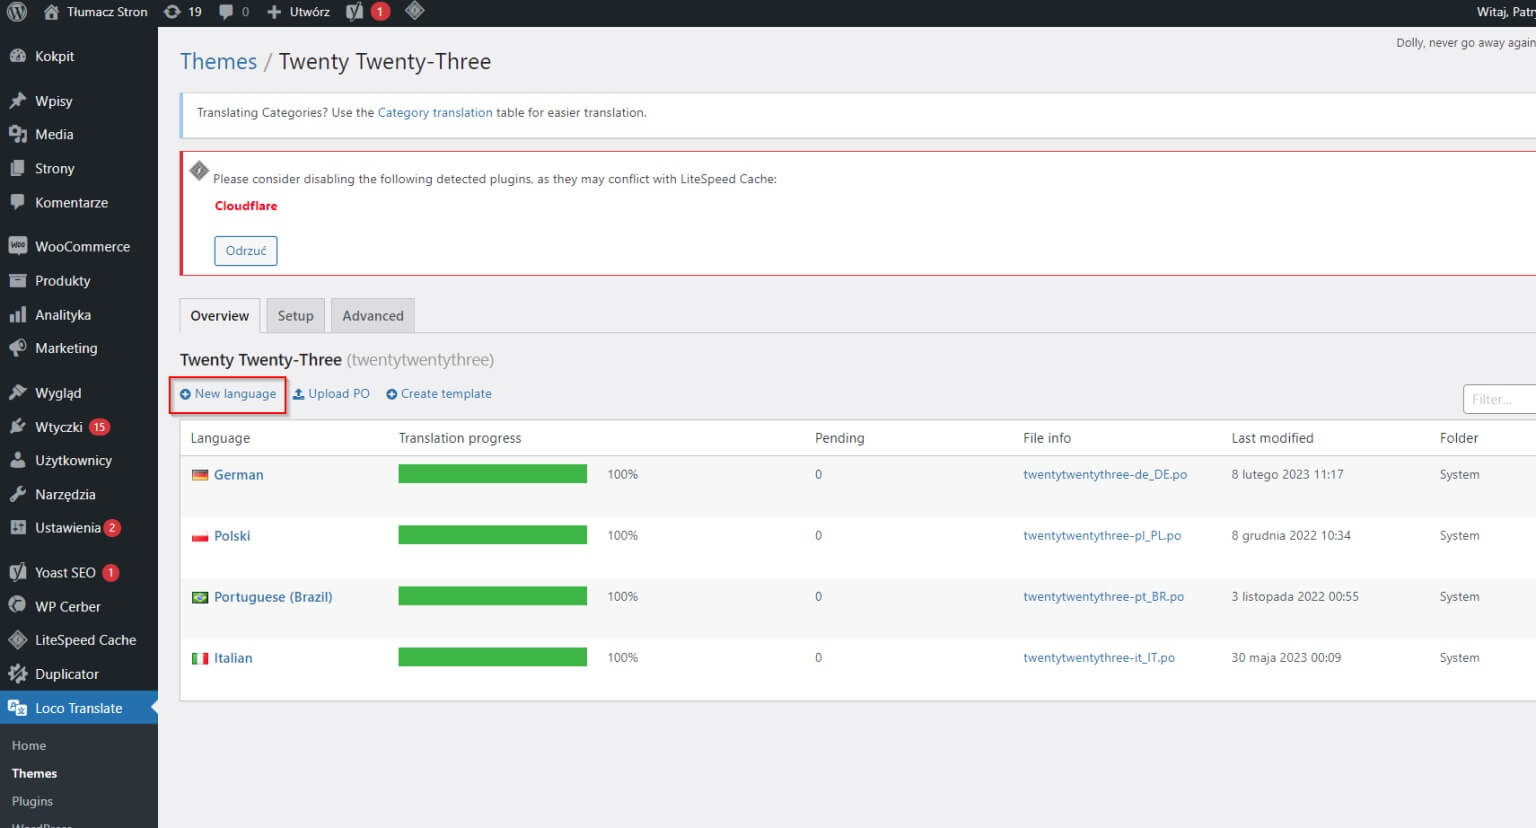Click the Komentarze bubble icon

click(x=18, y=202)
